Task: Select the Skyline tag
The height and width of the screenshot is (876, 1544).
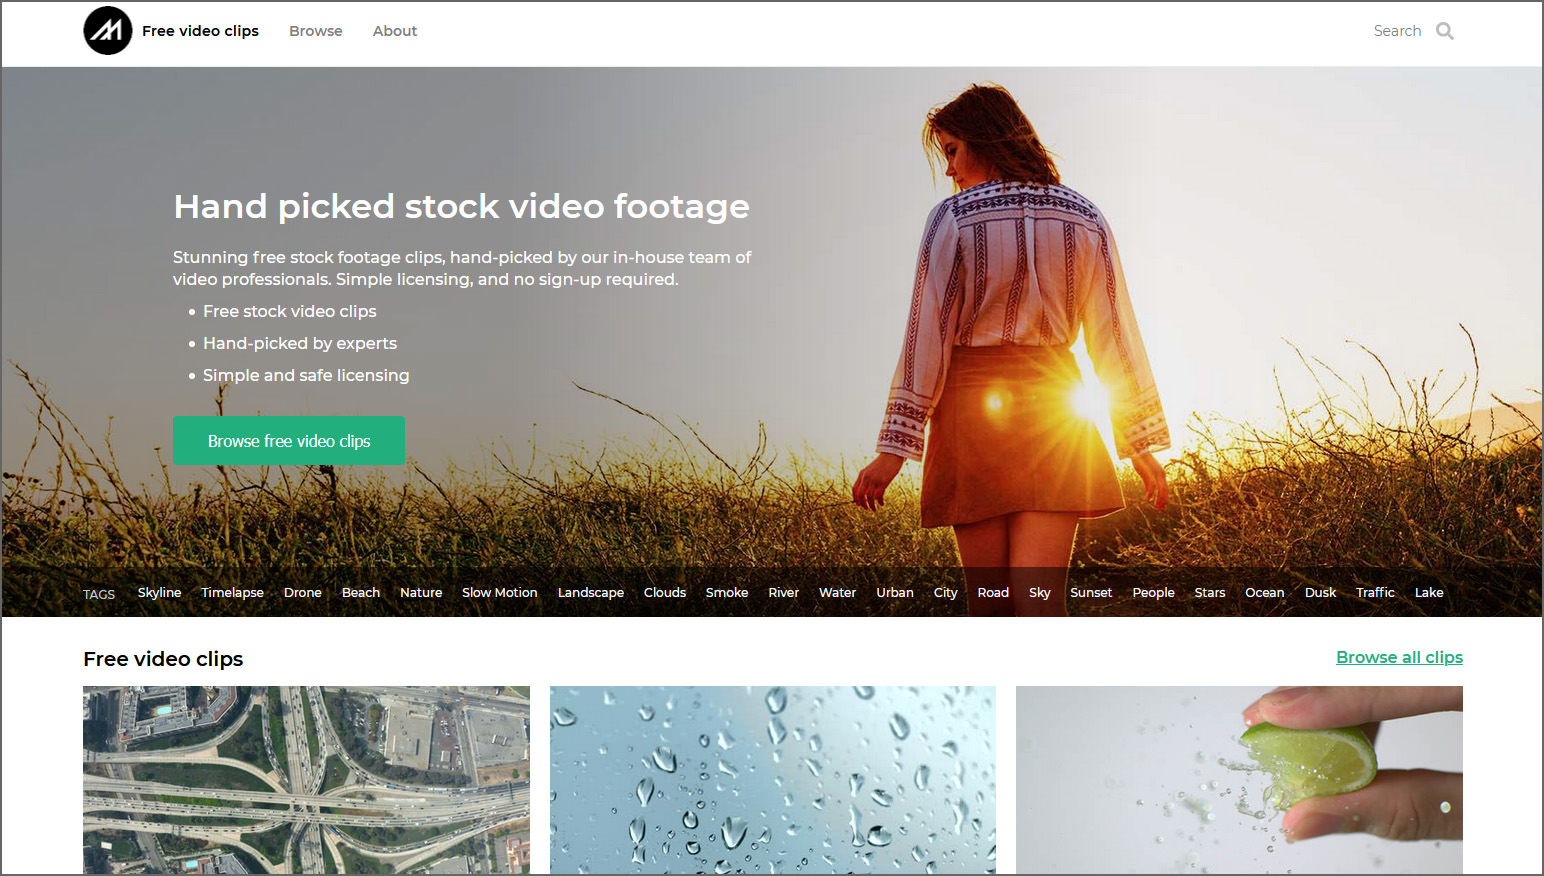Action: [x=159, y=592]
